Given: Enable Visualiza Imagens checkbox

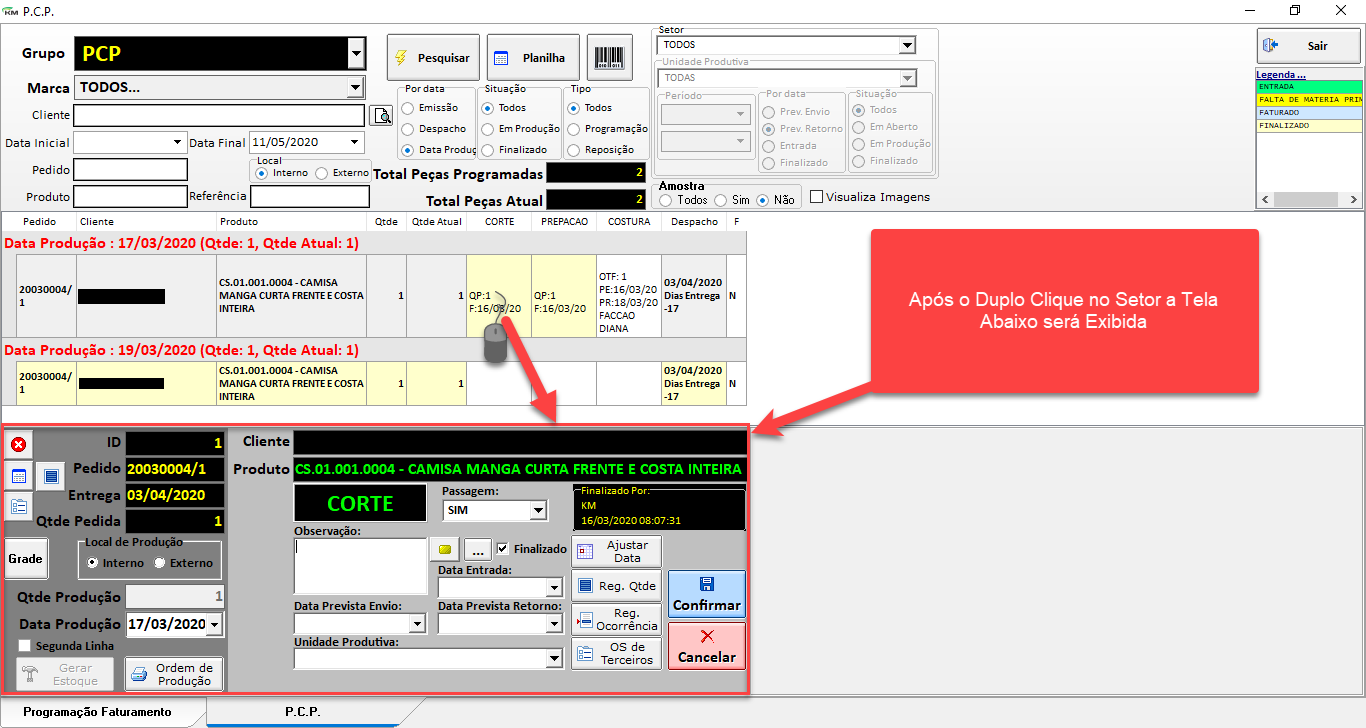Looking at the screenshot, I should 816,197.
